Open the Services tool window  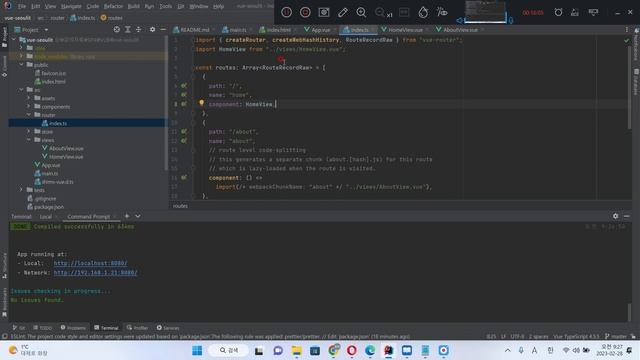pos(168,328)
